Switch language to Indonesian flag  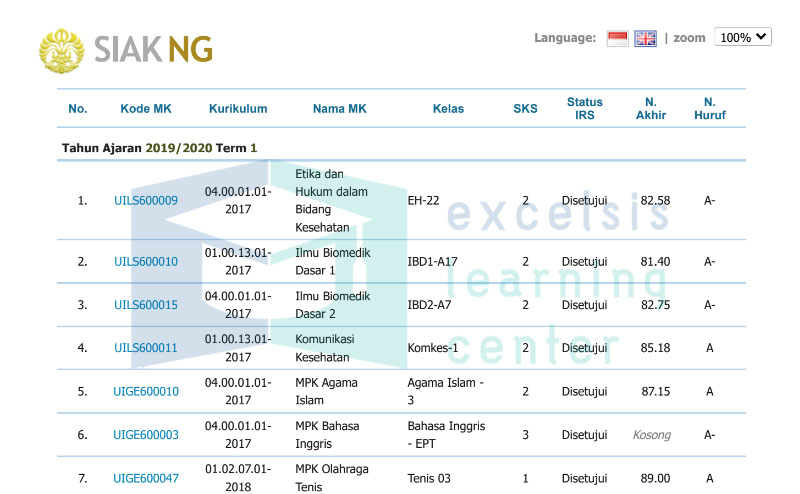point(617,38)
